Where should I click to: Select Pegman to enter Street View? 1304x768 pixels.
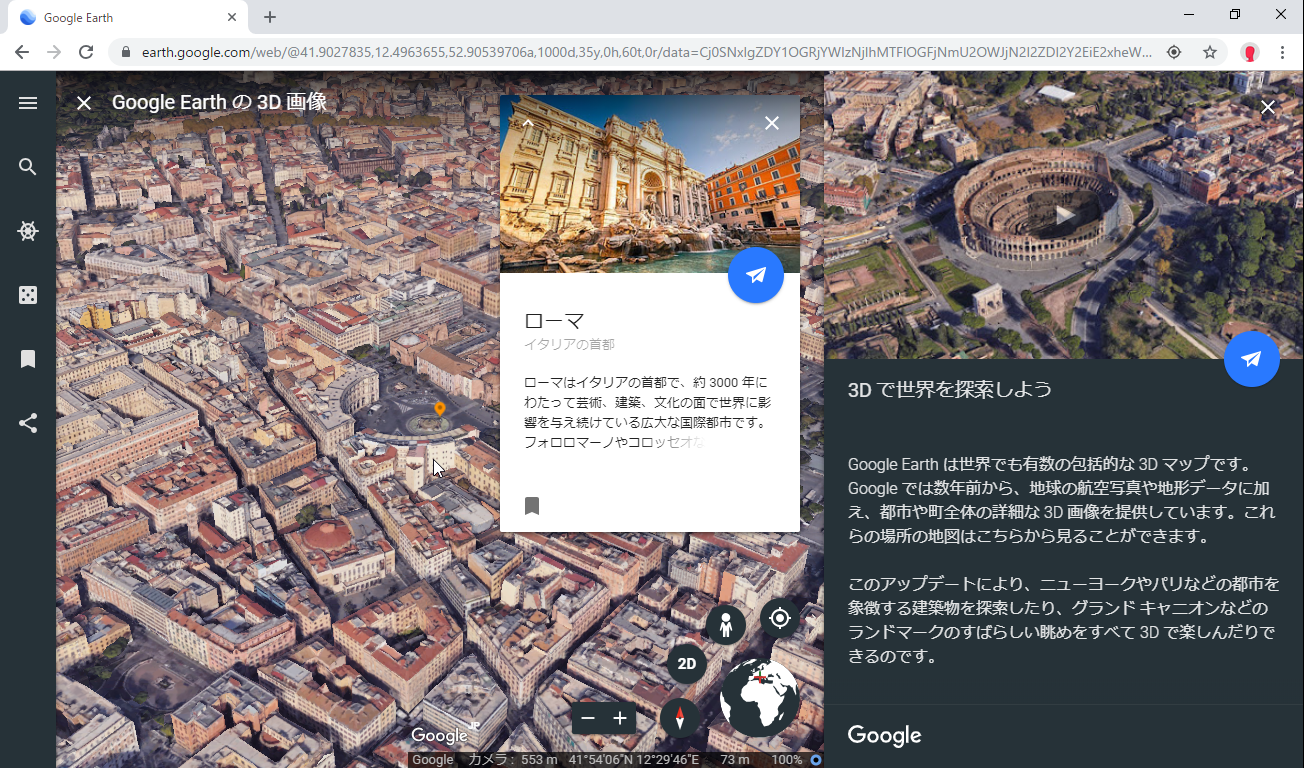[x=725, y=624]
